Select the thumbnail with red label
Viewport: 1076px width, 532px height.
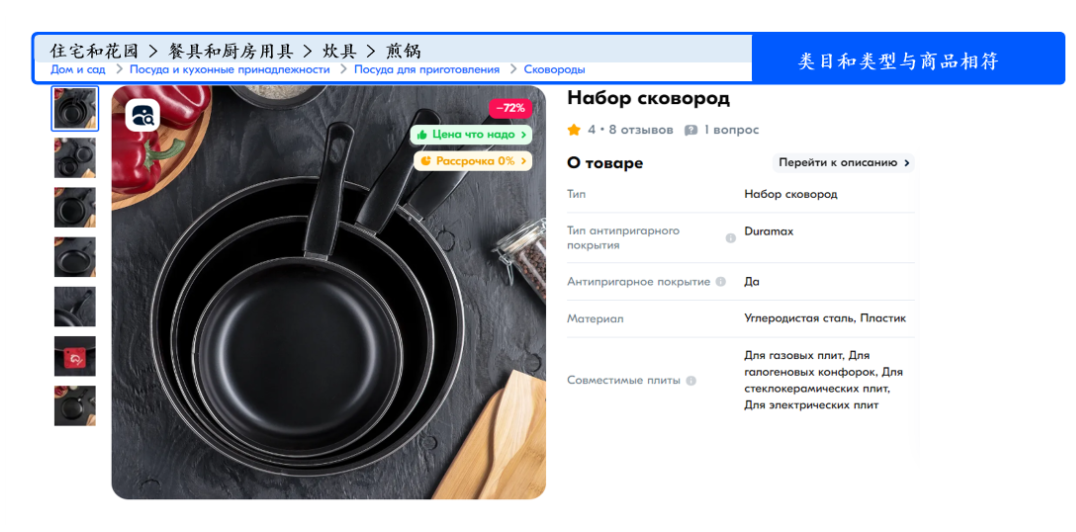[x=75, y=356]
